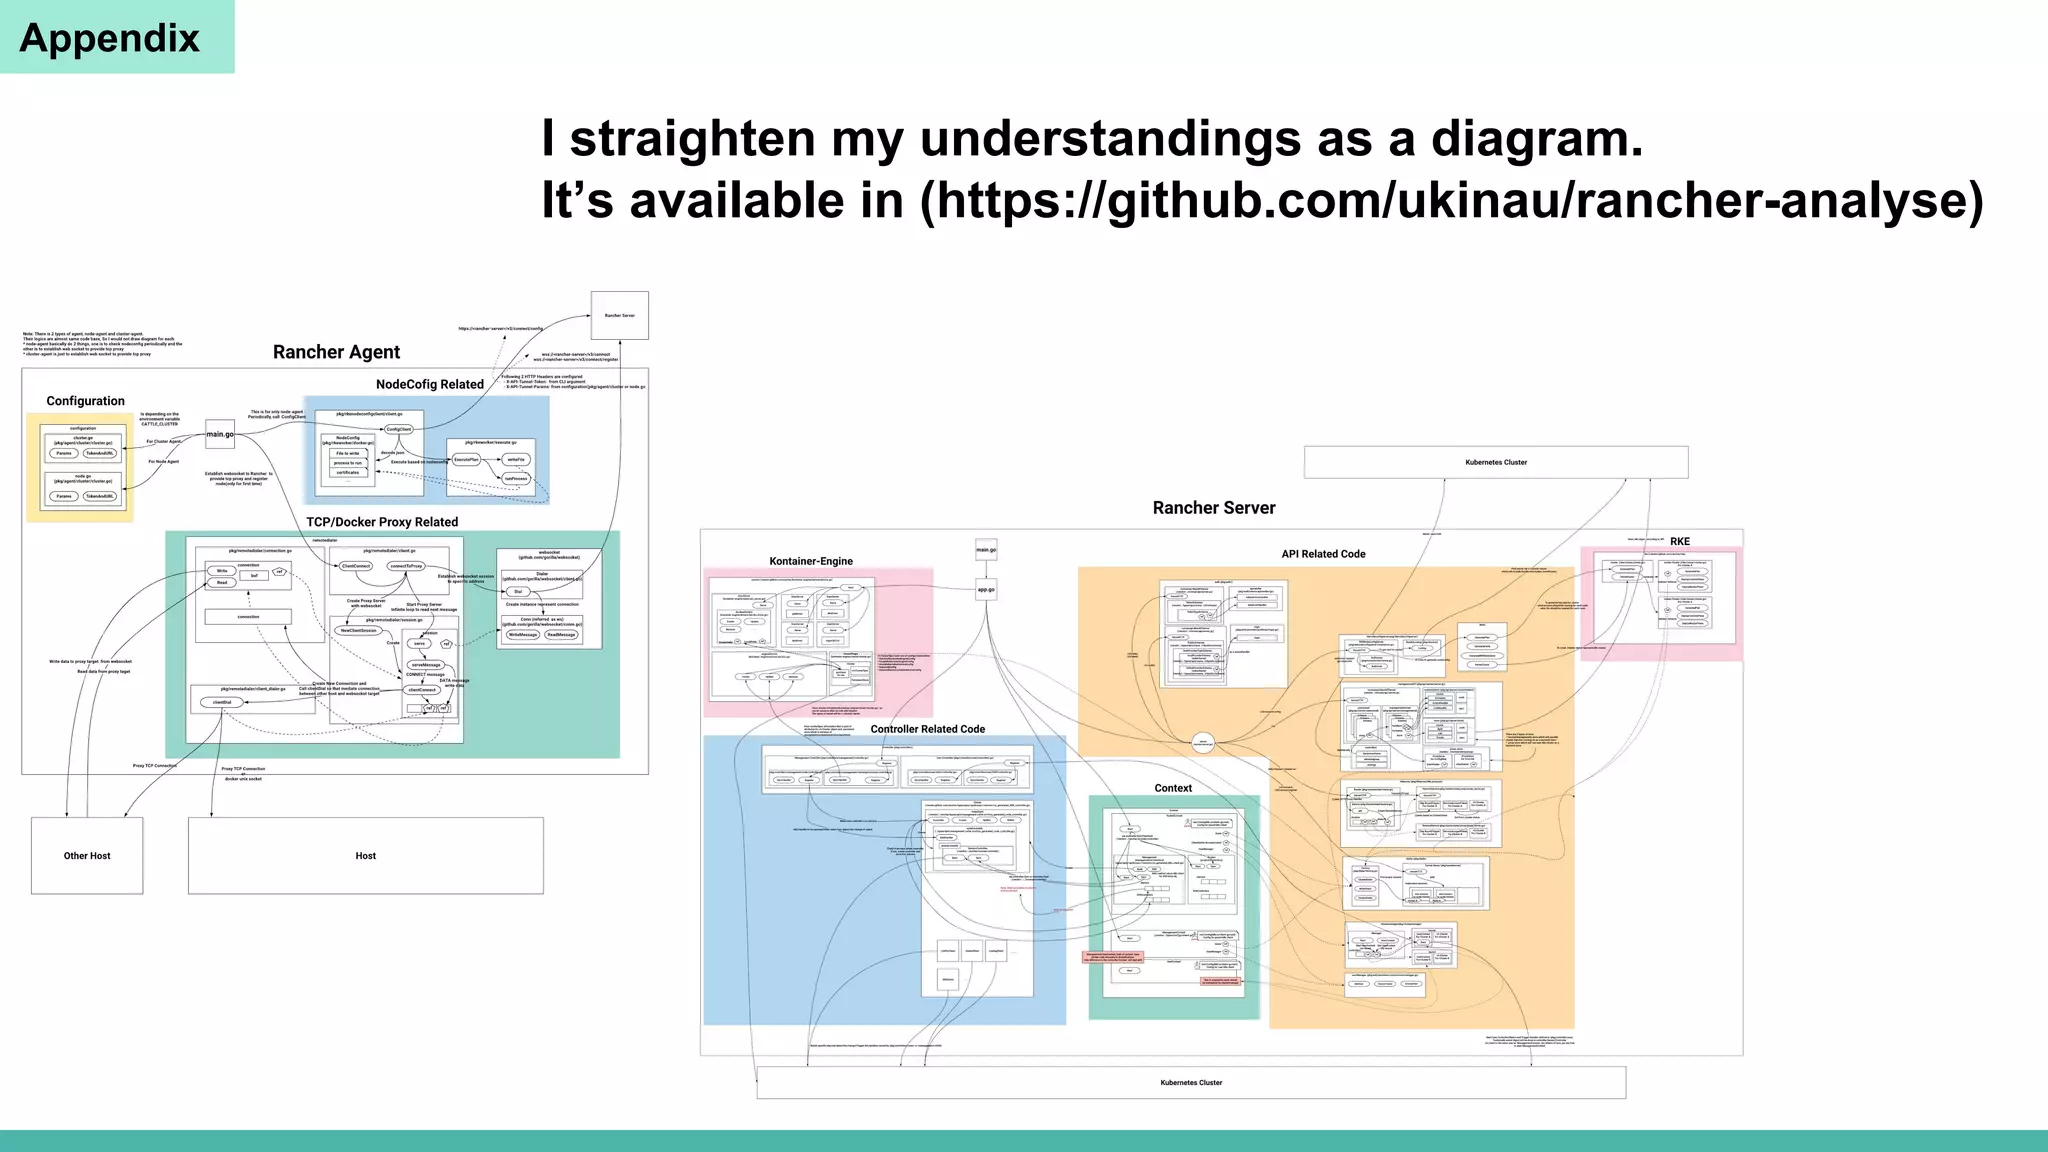Click the 'RKE' section label

[x=1680, y=541]
